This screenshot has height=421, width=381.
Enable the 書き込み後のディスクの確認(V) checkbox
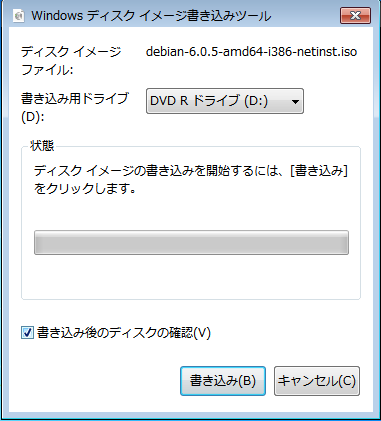click(x=27, y=333)
